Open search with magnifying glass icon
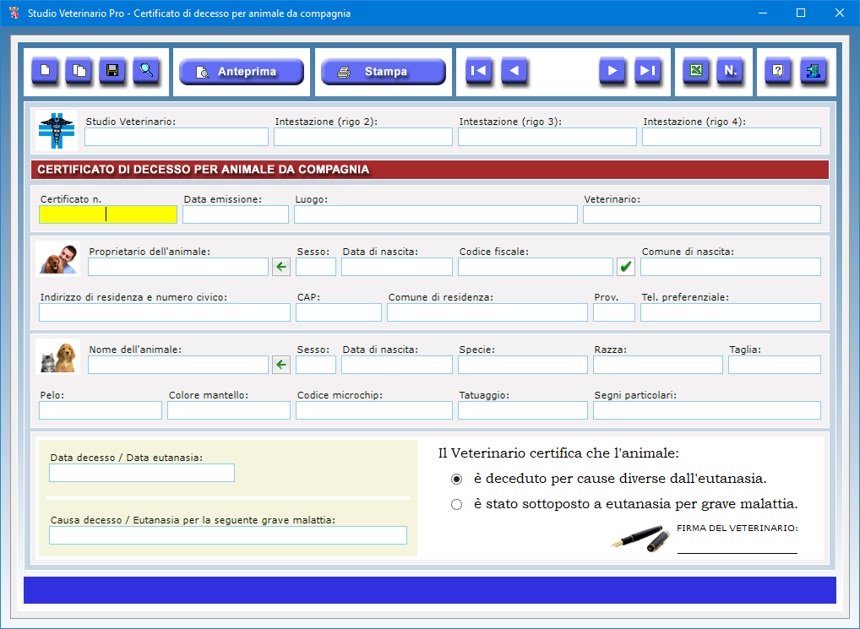The image size is (860, 629). tap(146, 71)
